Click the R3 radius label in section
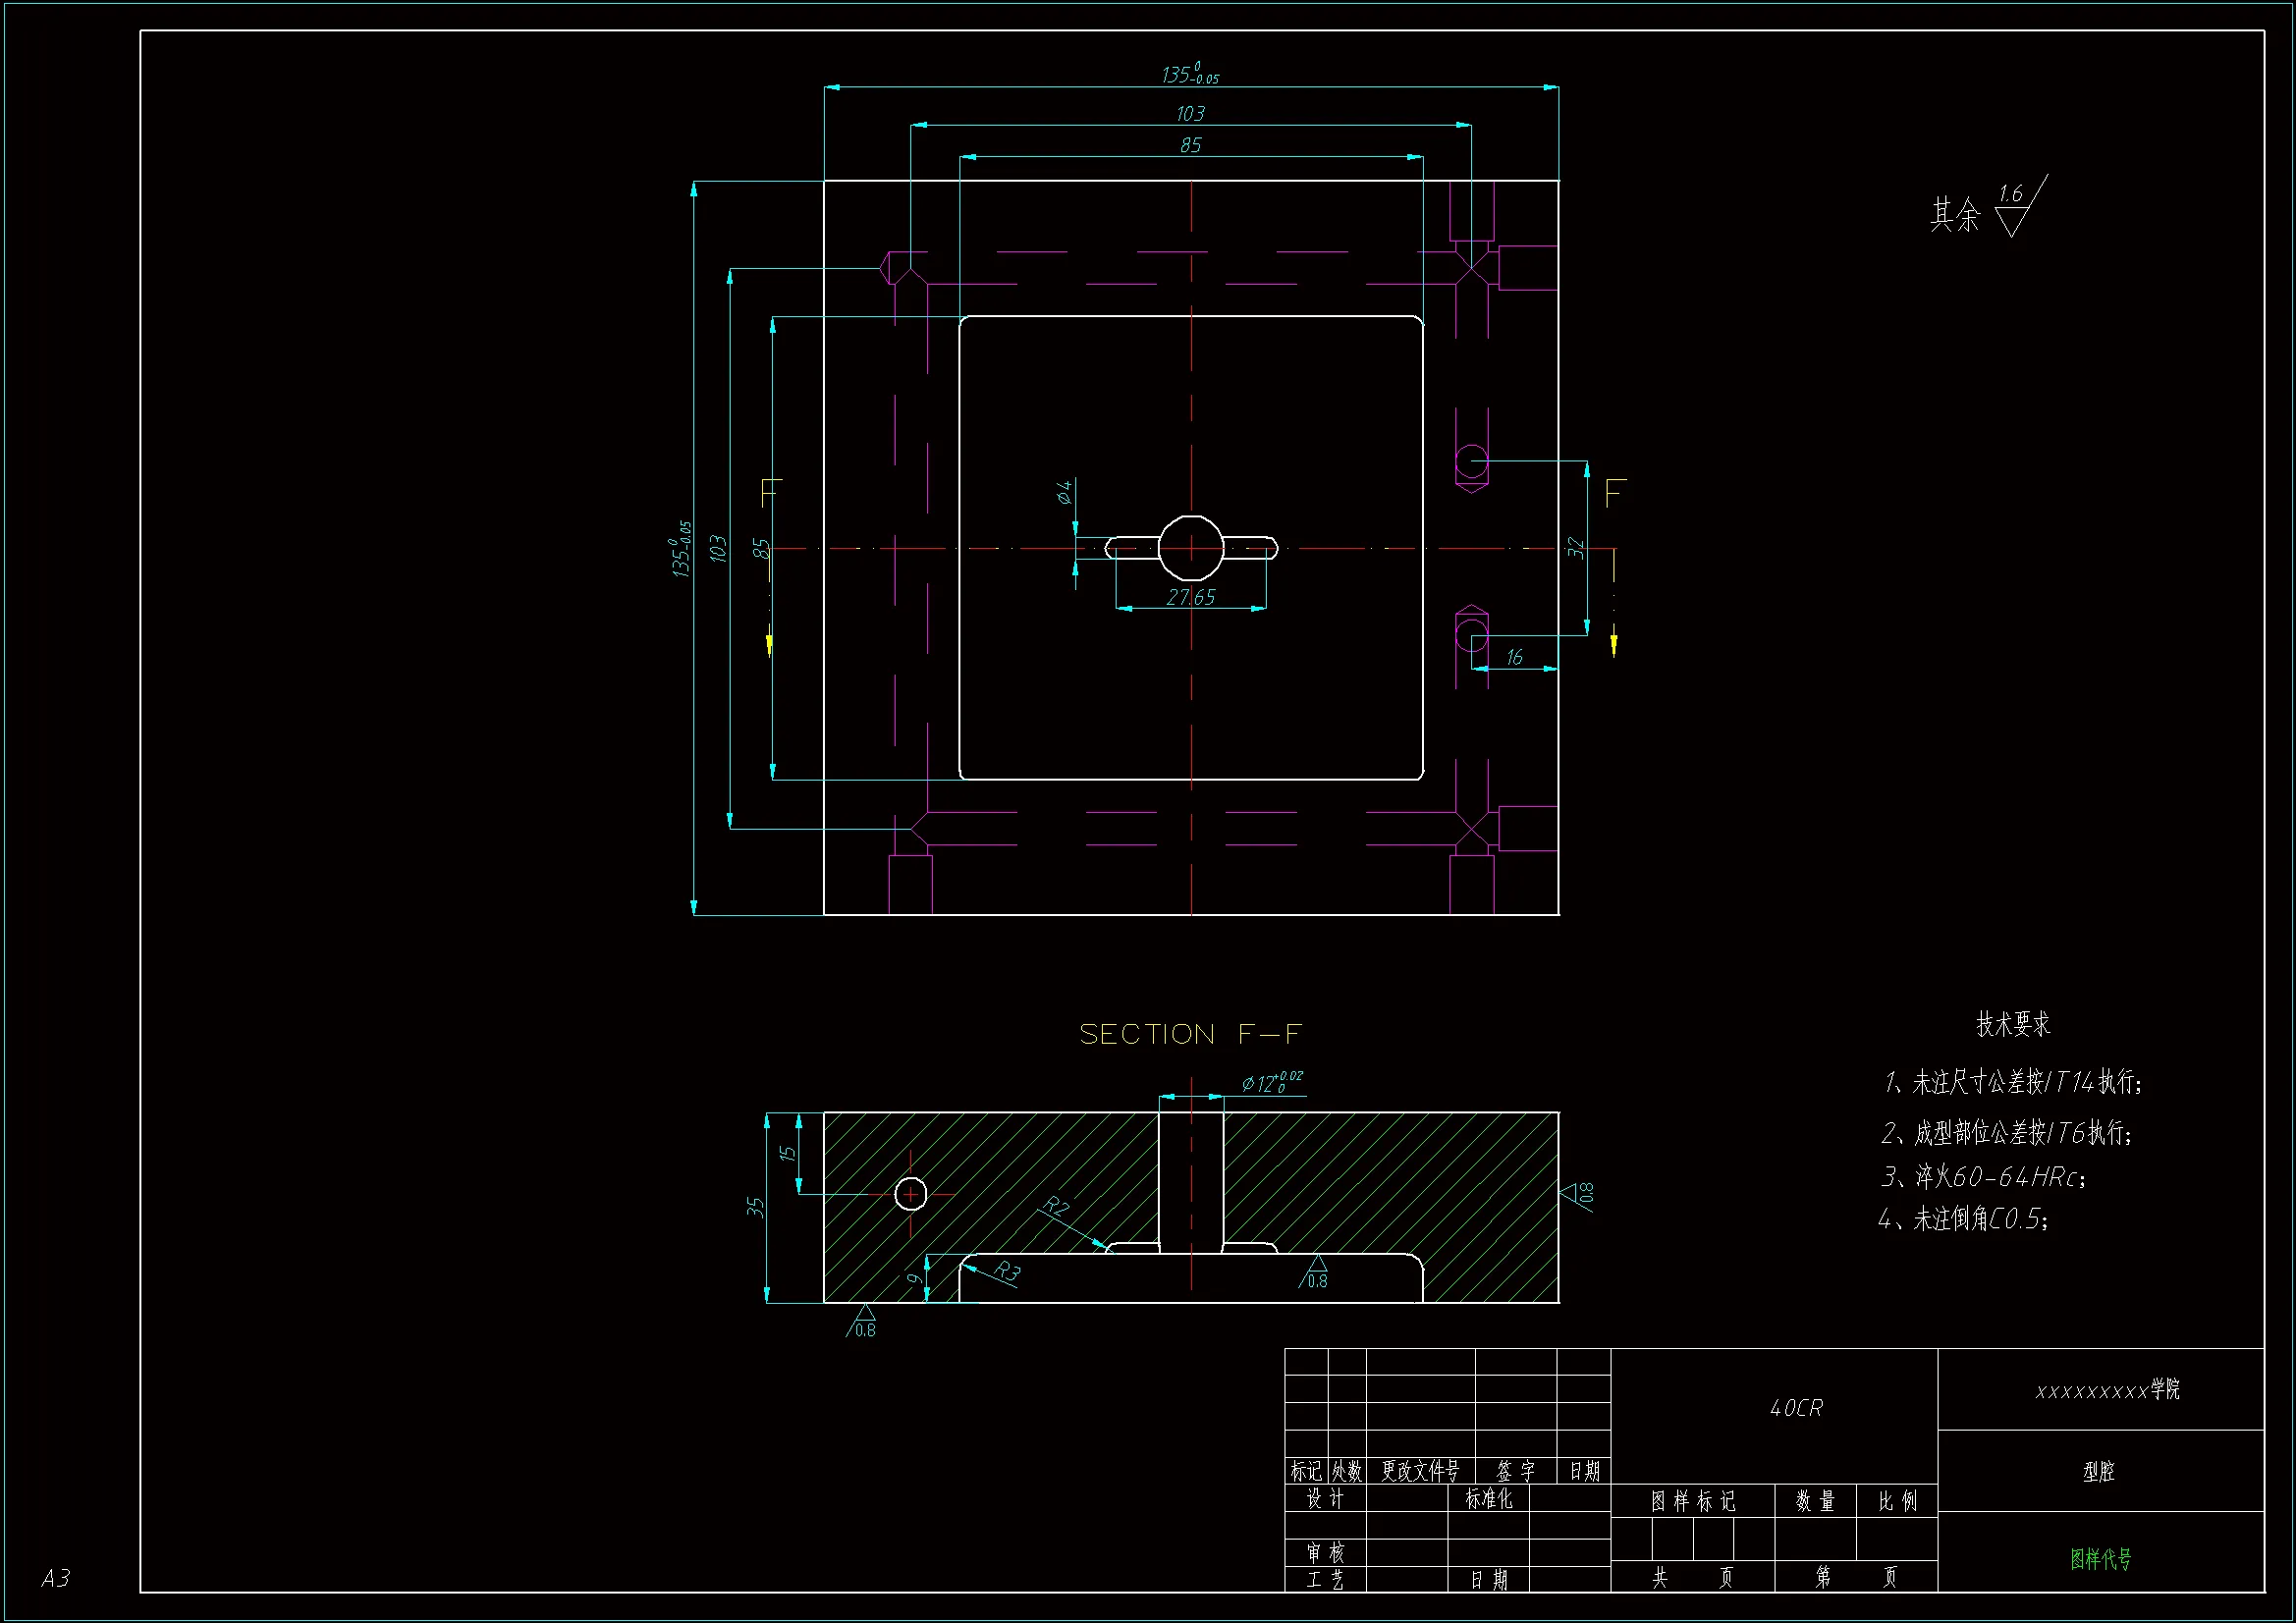2296x1623 pixels. (1007, 1271)
